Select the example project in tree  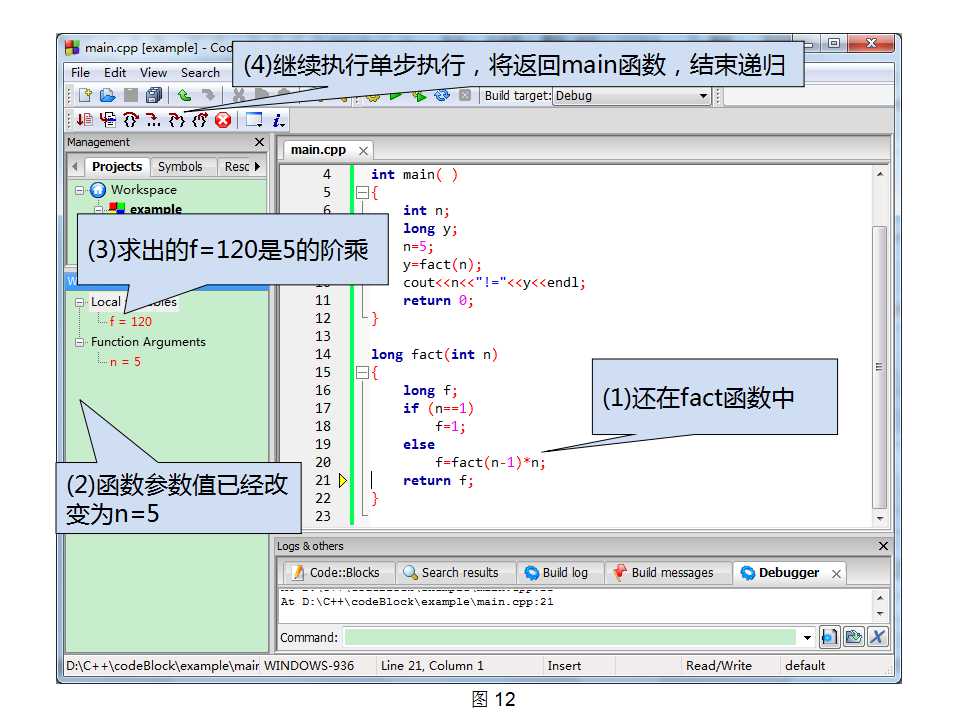(x=156, y=209)
